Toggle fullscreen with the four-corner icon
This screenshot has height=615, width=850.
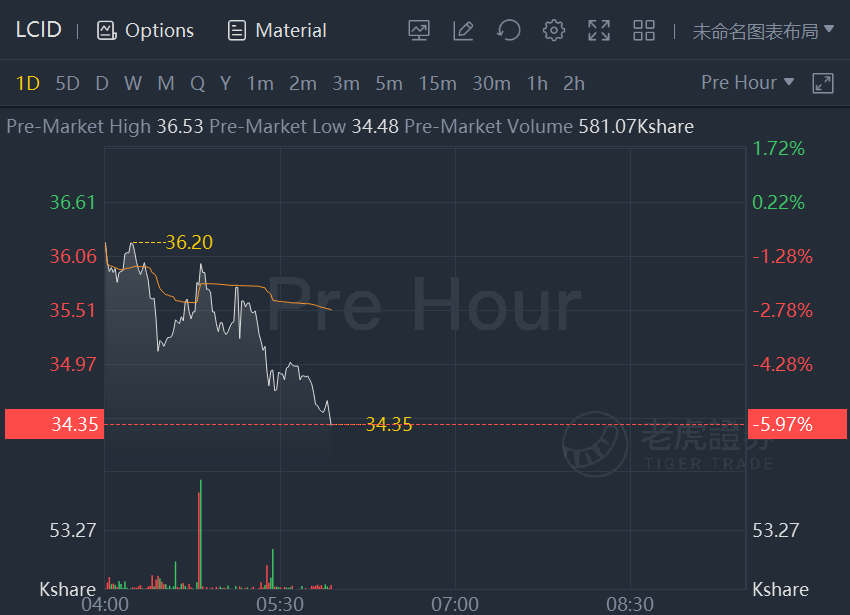pos(599,30)
